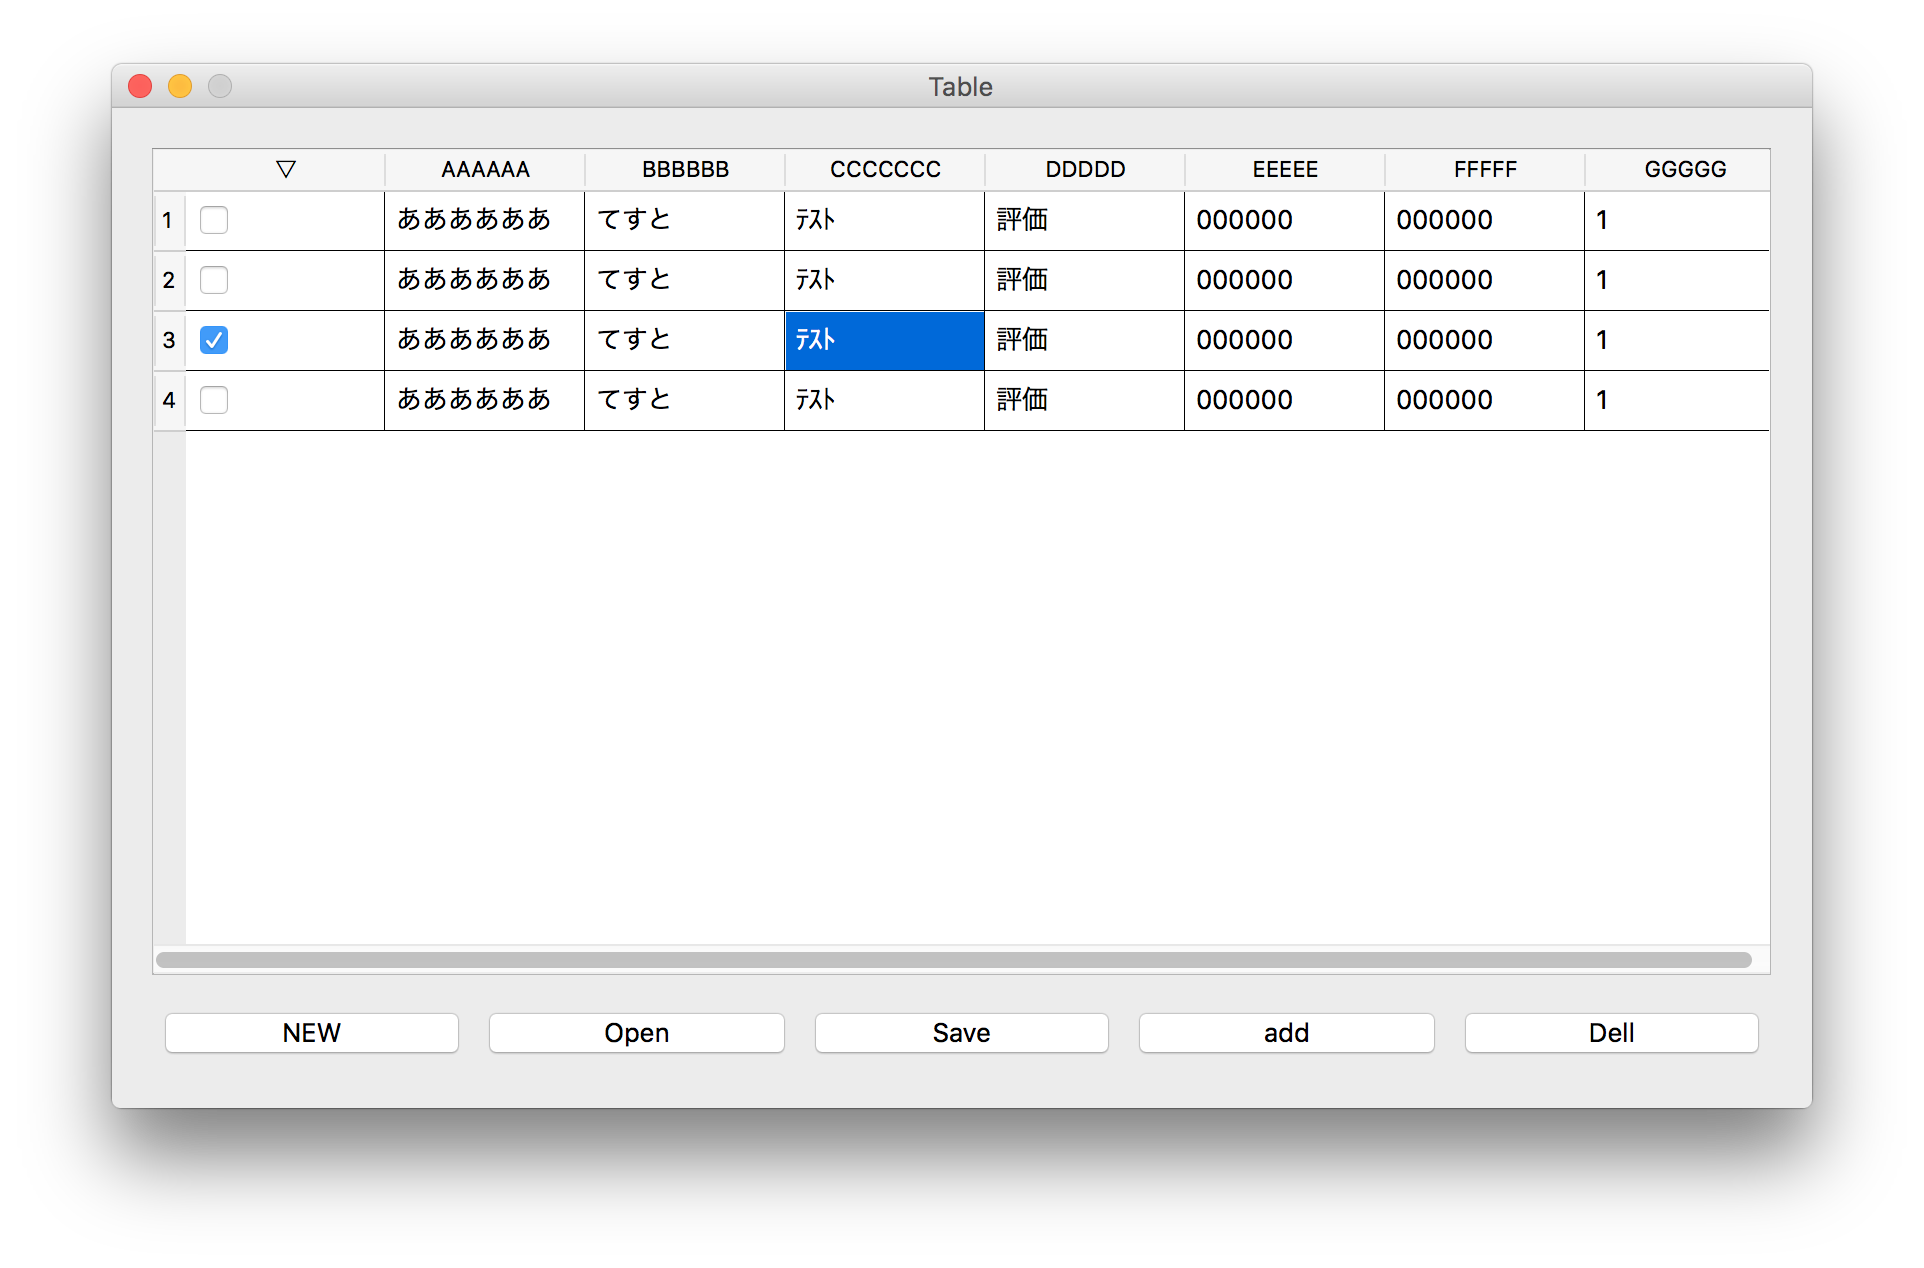The height and width of the screenshot is (1268, 1924).
Task: Select the ﾃｽﾄ cell in row 4
Action: [x=885, y=400]
